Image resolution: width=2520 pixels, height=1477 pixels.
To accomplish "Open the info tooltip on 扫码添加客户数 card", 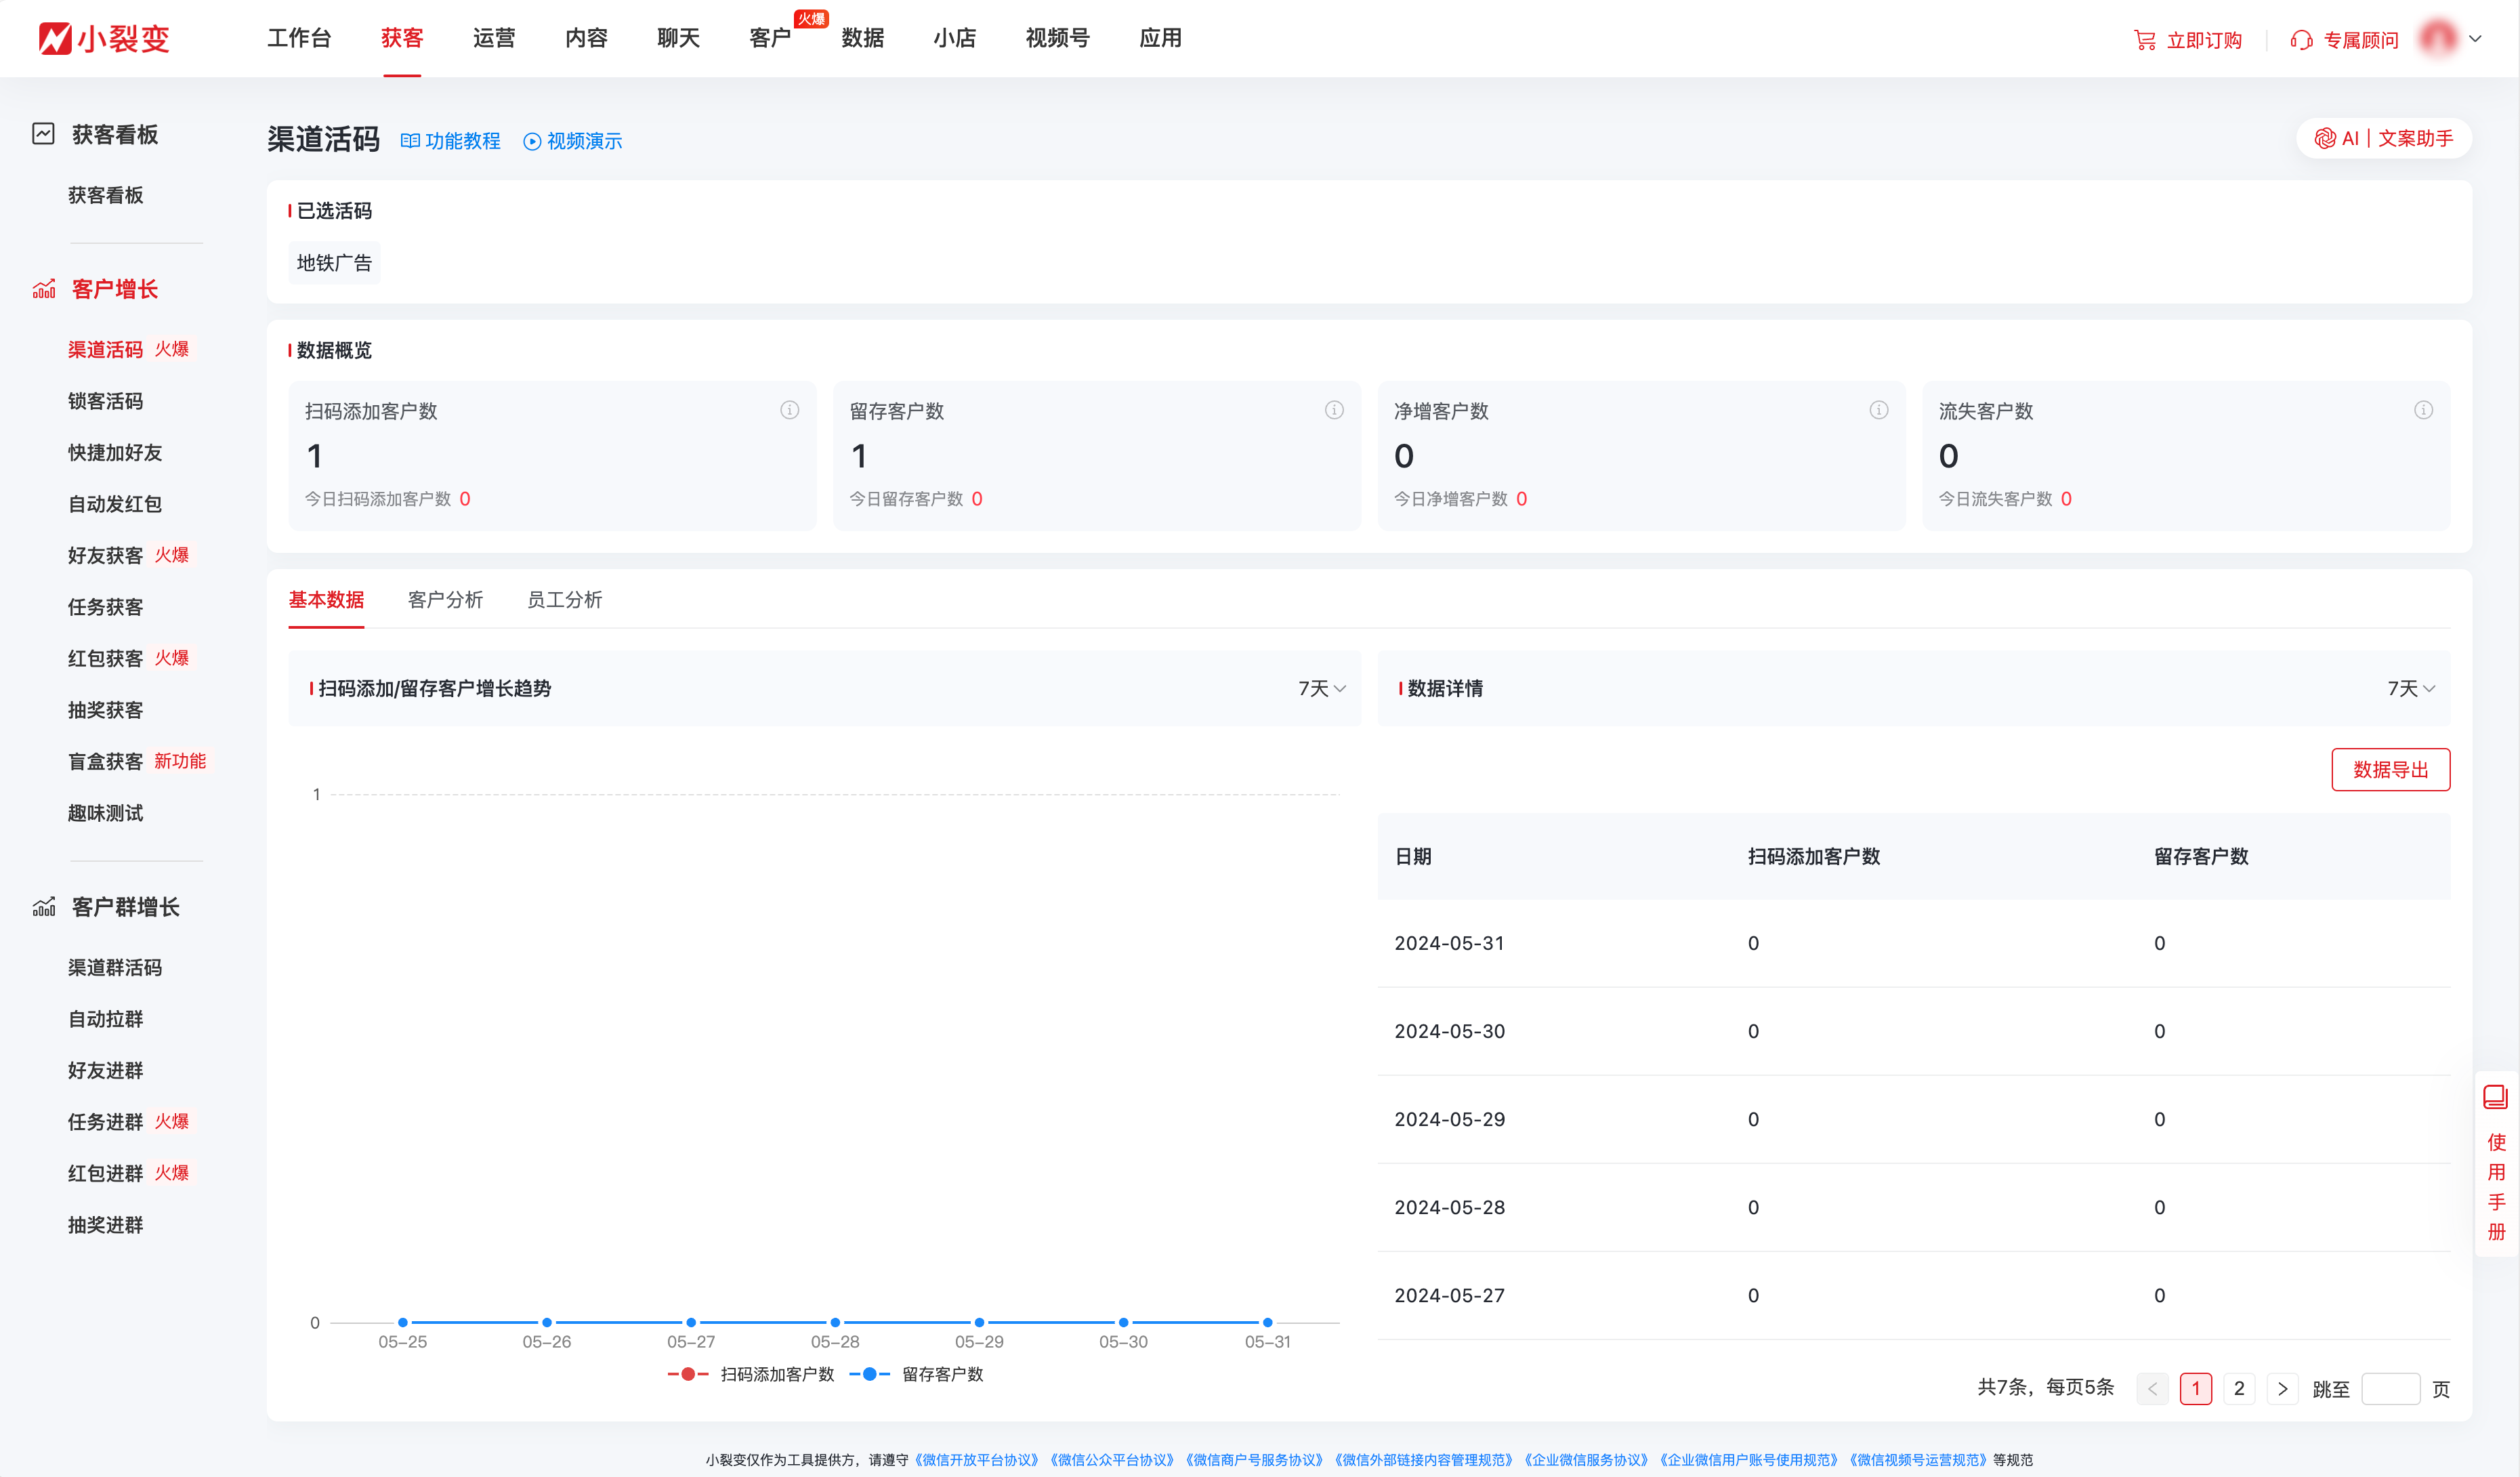I will point(790,409).
